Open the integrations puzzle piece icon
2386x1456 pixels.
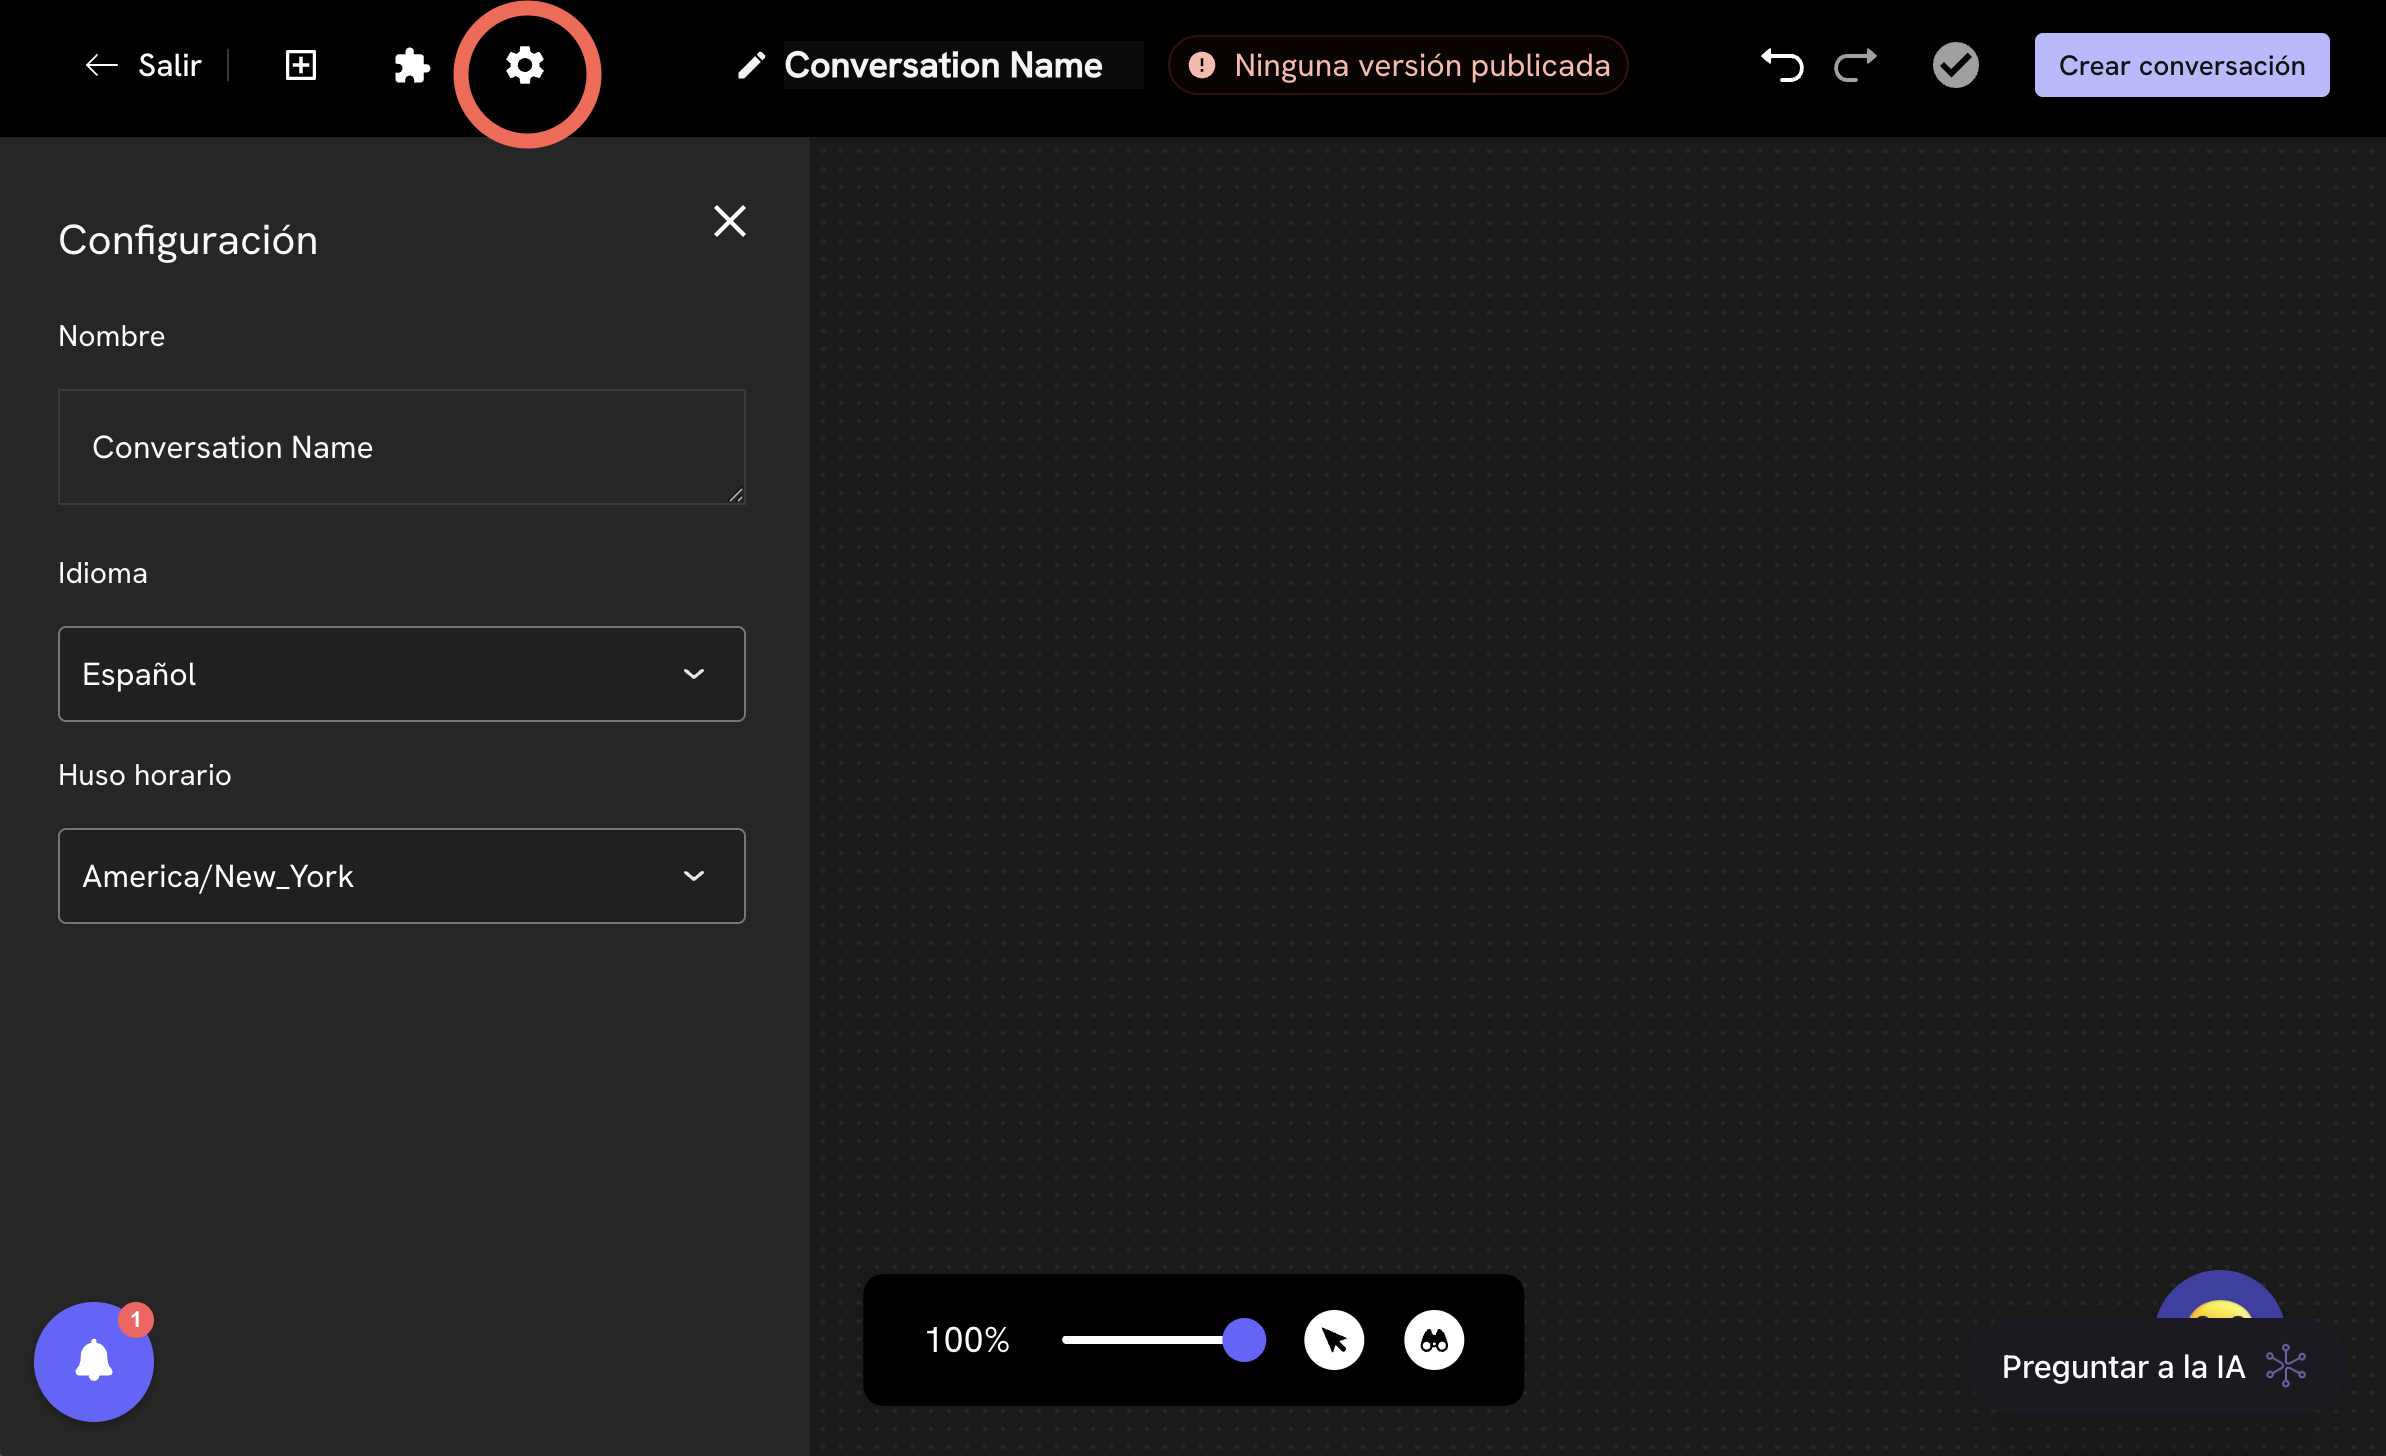(412, 66)
